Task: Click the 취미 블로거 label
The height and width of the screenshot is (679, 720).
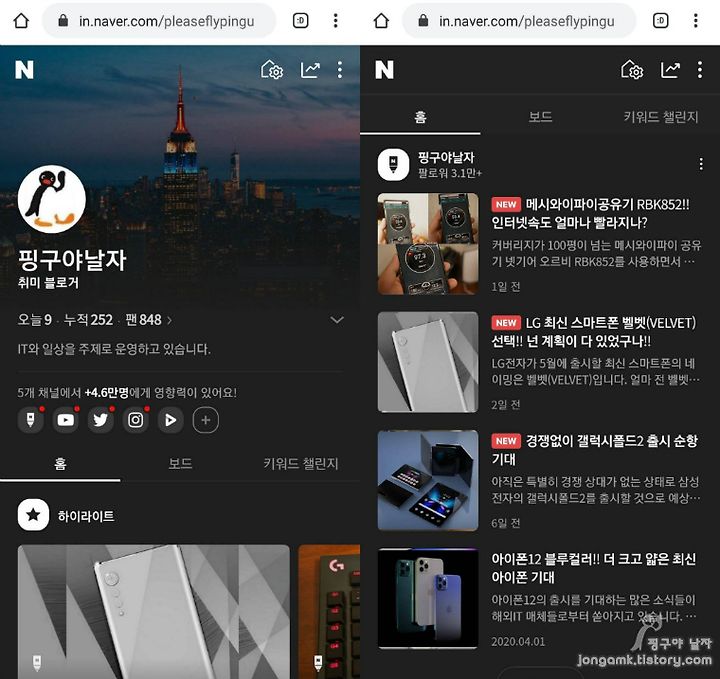Action: pyautogui.click(x=48, y=282)
